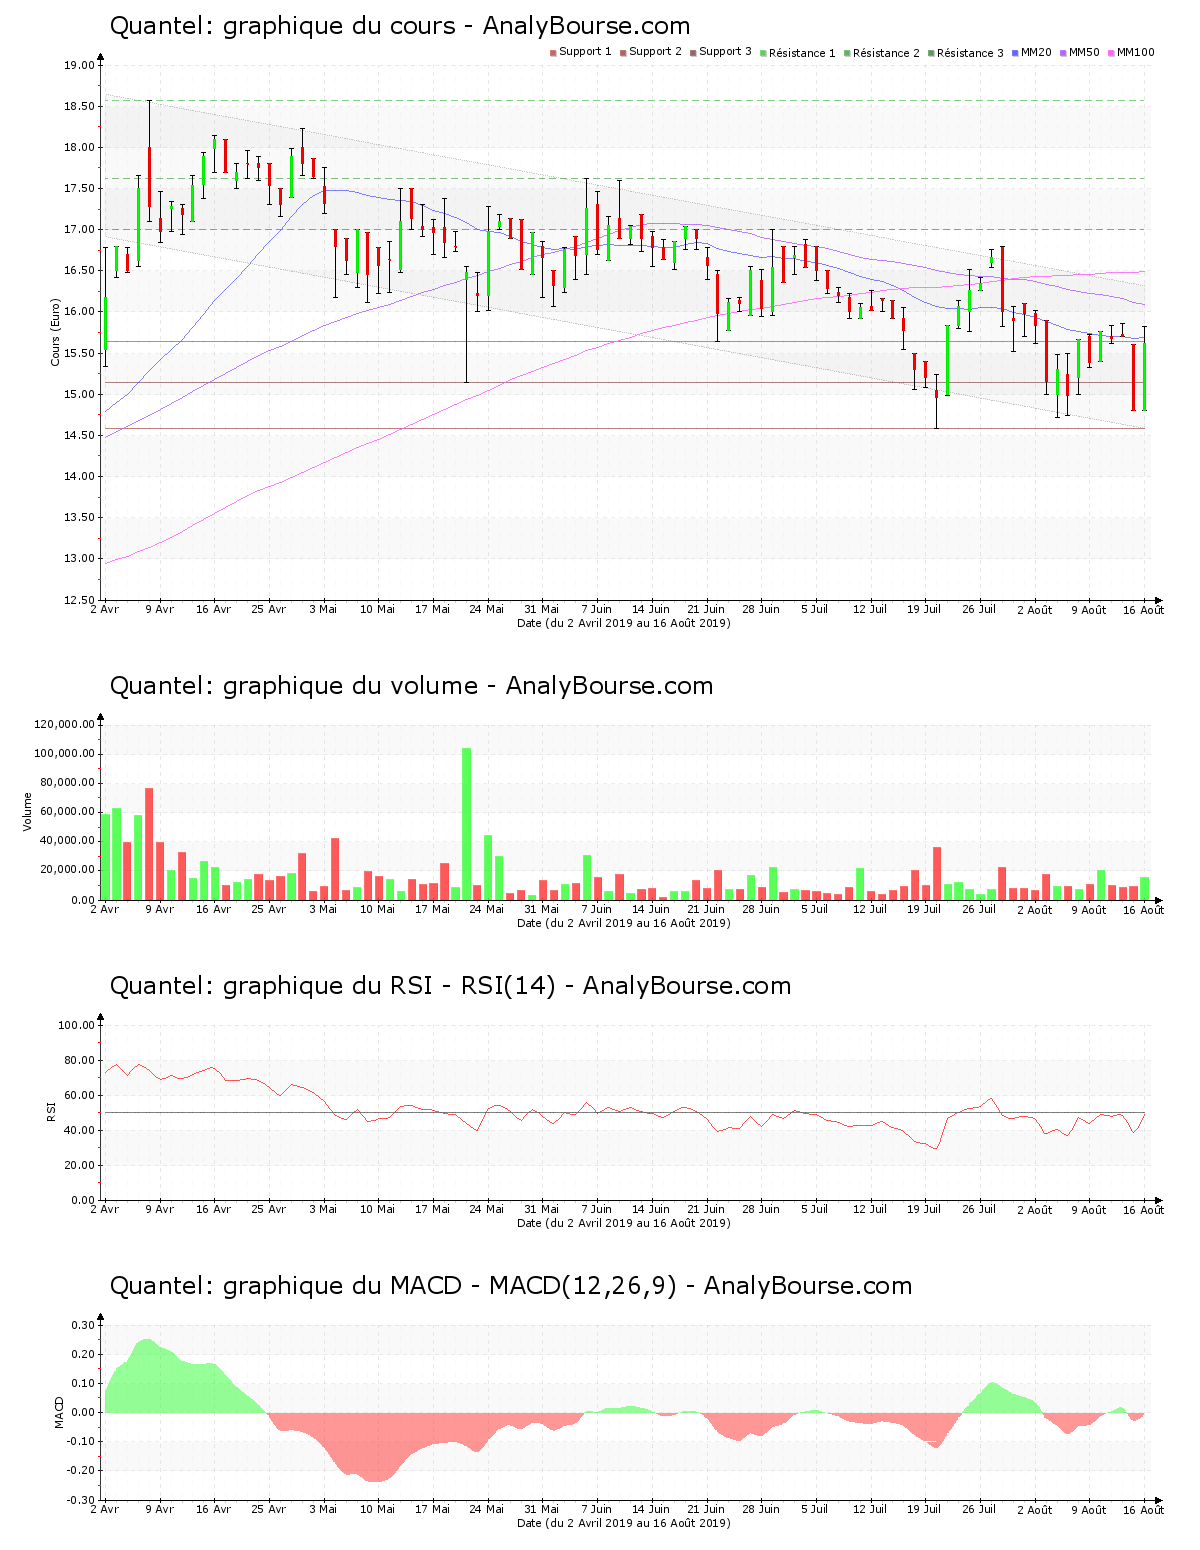Click the -0.30 MACD axis value
Viewport: 1200px width, 1550px height.
(x=82, y=1500)
